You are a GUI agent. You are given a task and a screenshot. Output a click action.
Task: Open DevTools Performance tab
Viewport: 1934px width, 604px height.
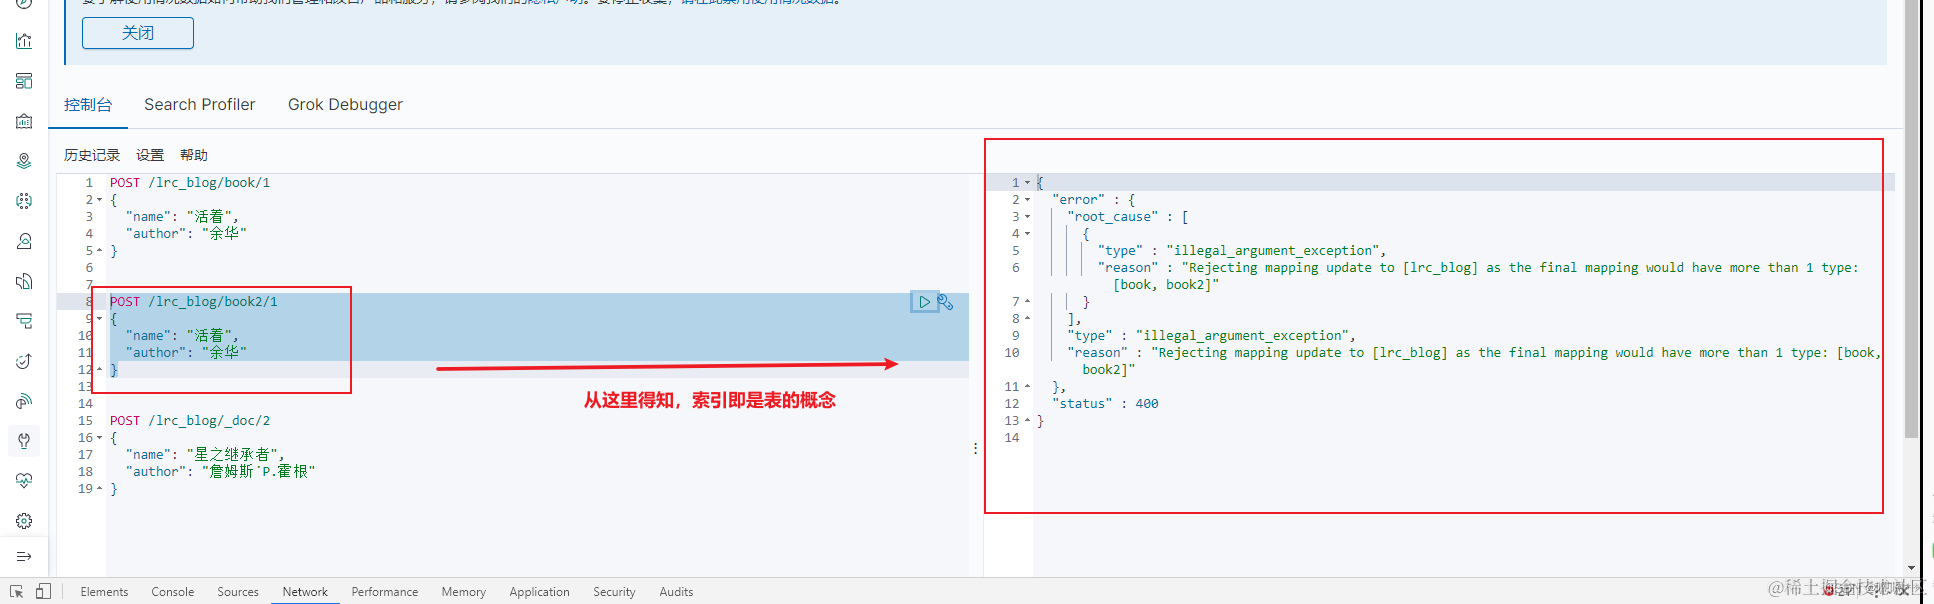pos(385,592)
